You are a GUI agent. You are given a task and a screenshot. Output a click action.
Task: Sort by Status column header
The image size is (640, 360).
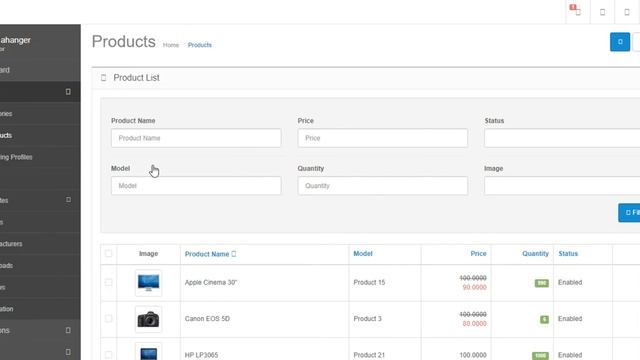coord(568,253)
